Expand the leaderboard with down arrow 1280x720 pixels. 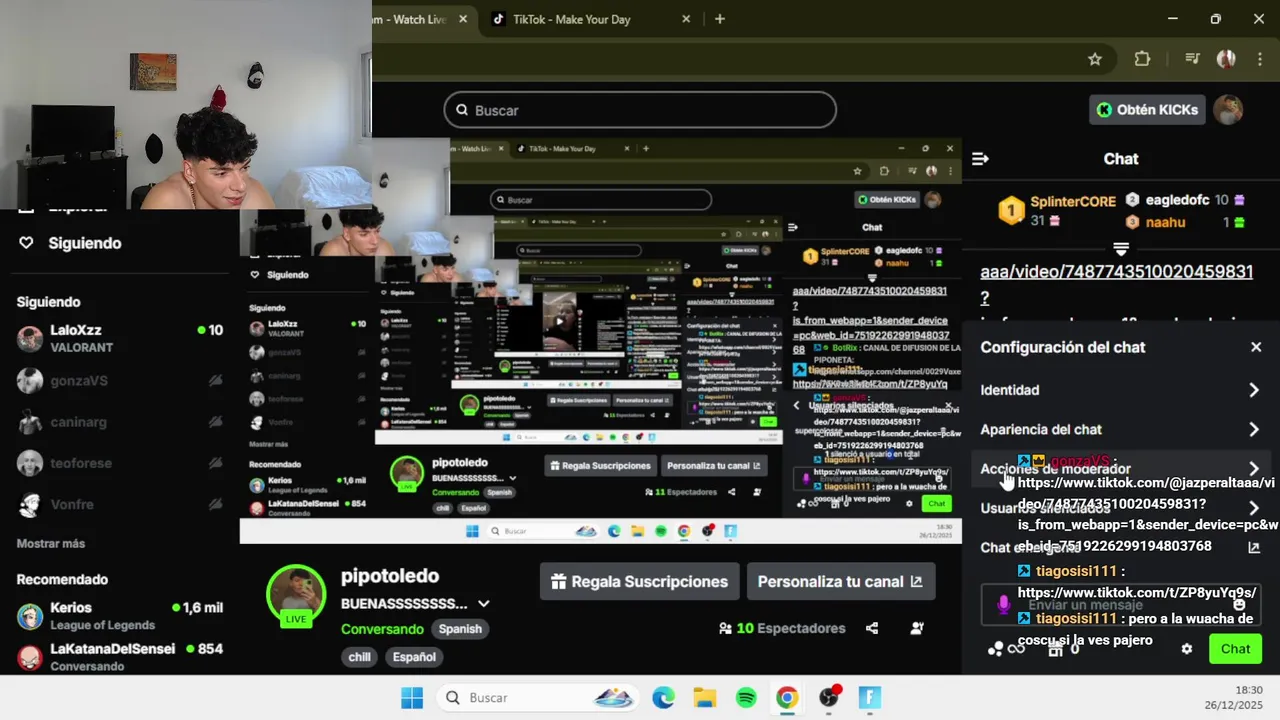pyautogui.click(x=1120, y=249)
